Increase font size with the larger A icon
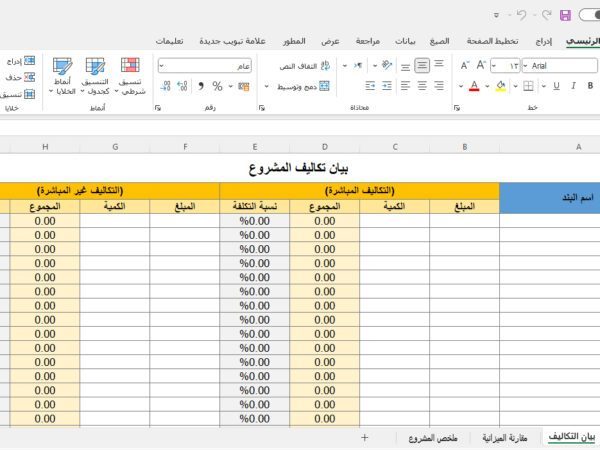 481,65
